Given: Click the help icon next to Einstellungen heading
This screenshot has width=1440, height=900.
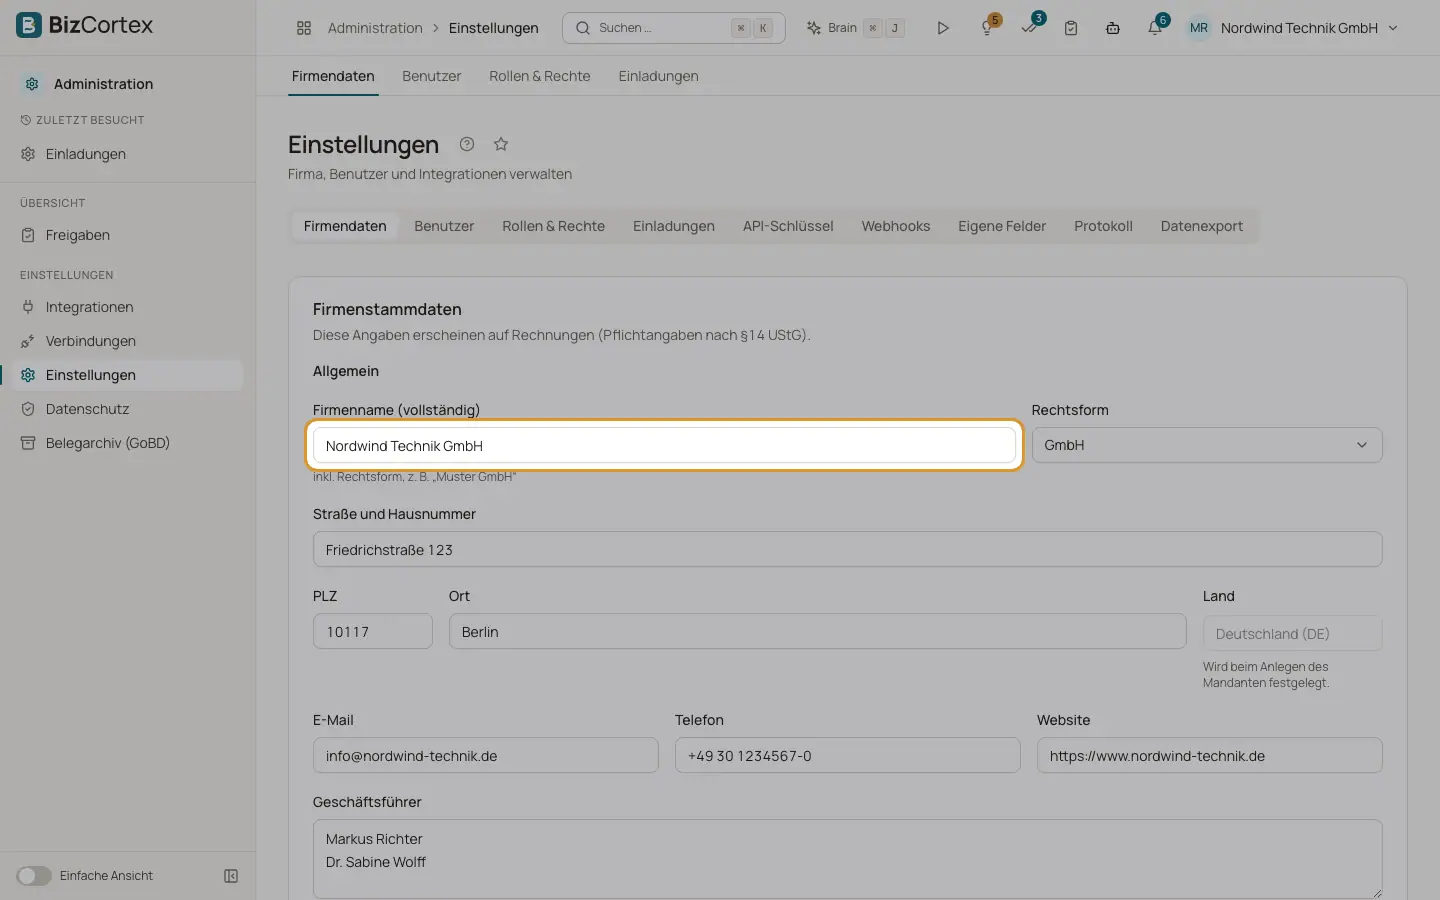Looking at the screenshot, I should click(467, 144).
